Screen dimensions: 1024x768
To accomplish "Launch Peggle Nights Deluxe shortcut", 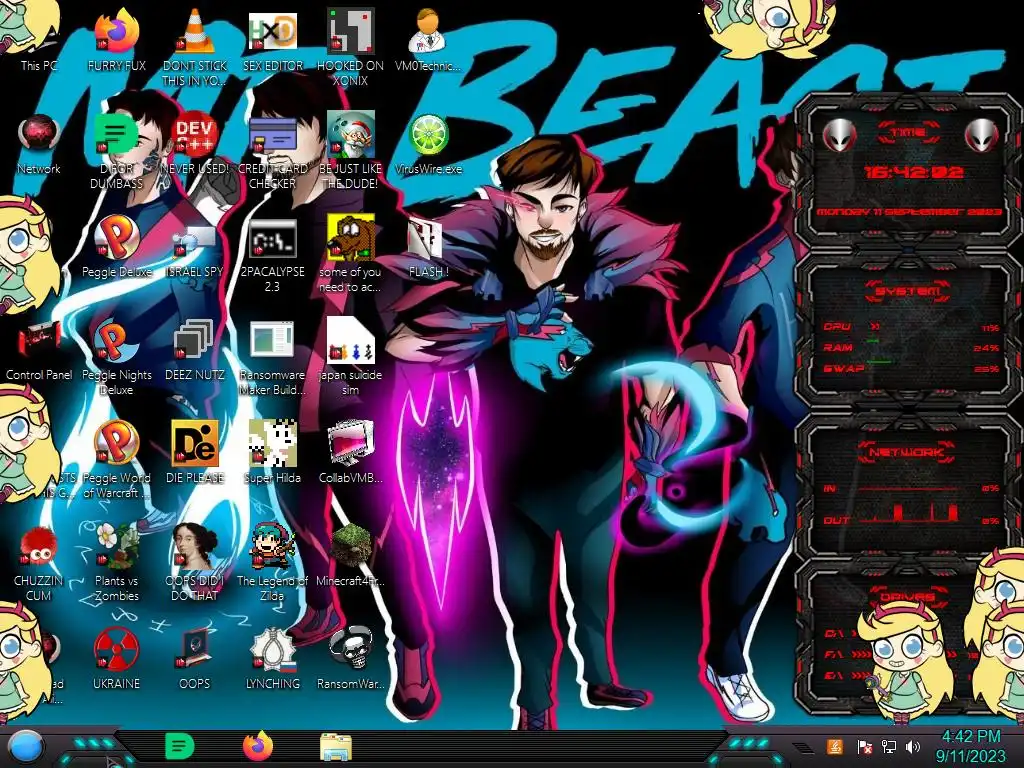I will click(117, 357).
